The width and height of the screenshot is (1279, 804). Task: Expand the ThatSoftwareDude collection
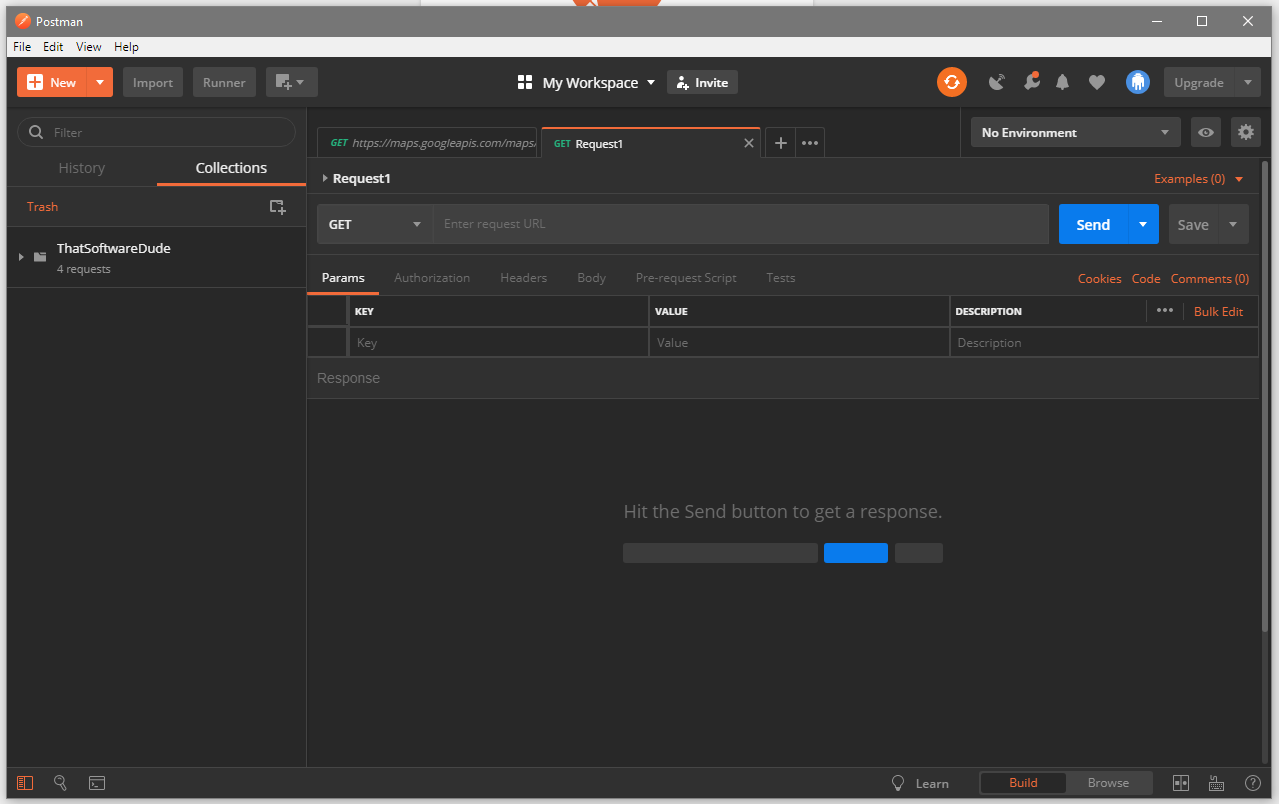21,258
